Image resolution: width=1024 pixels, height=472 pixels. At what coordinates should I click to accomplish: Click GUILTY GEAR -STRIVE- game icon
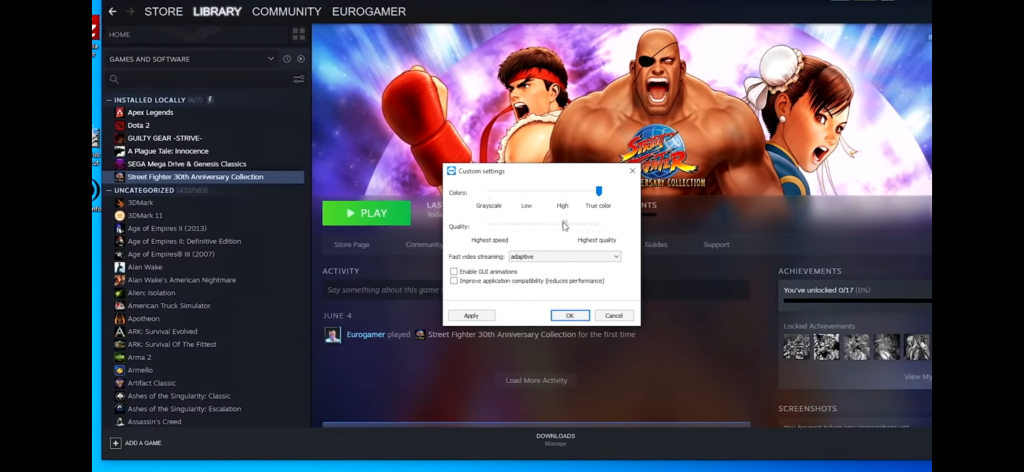point(120,138)
